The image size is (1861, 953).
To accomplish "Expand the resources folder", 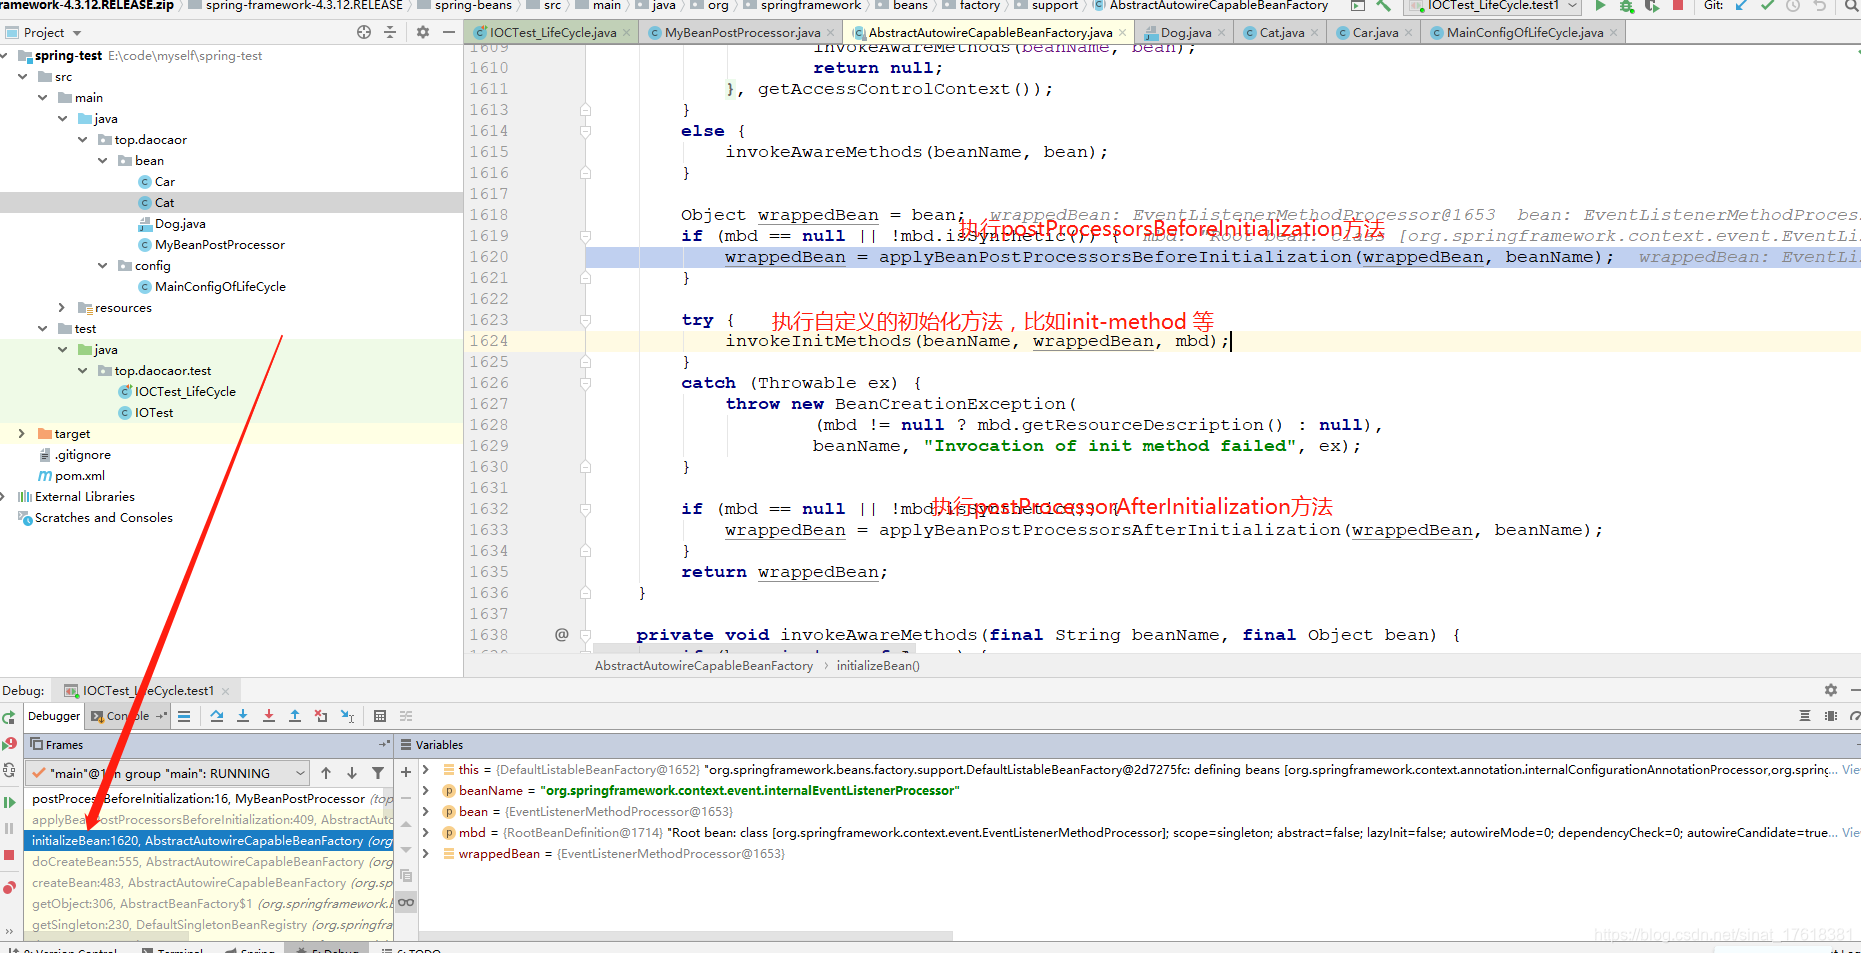I will tap(62, 308).
